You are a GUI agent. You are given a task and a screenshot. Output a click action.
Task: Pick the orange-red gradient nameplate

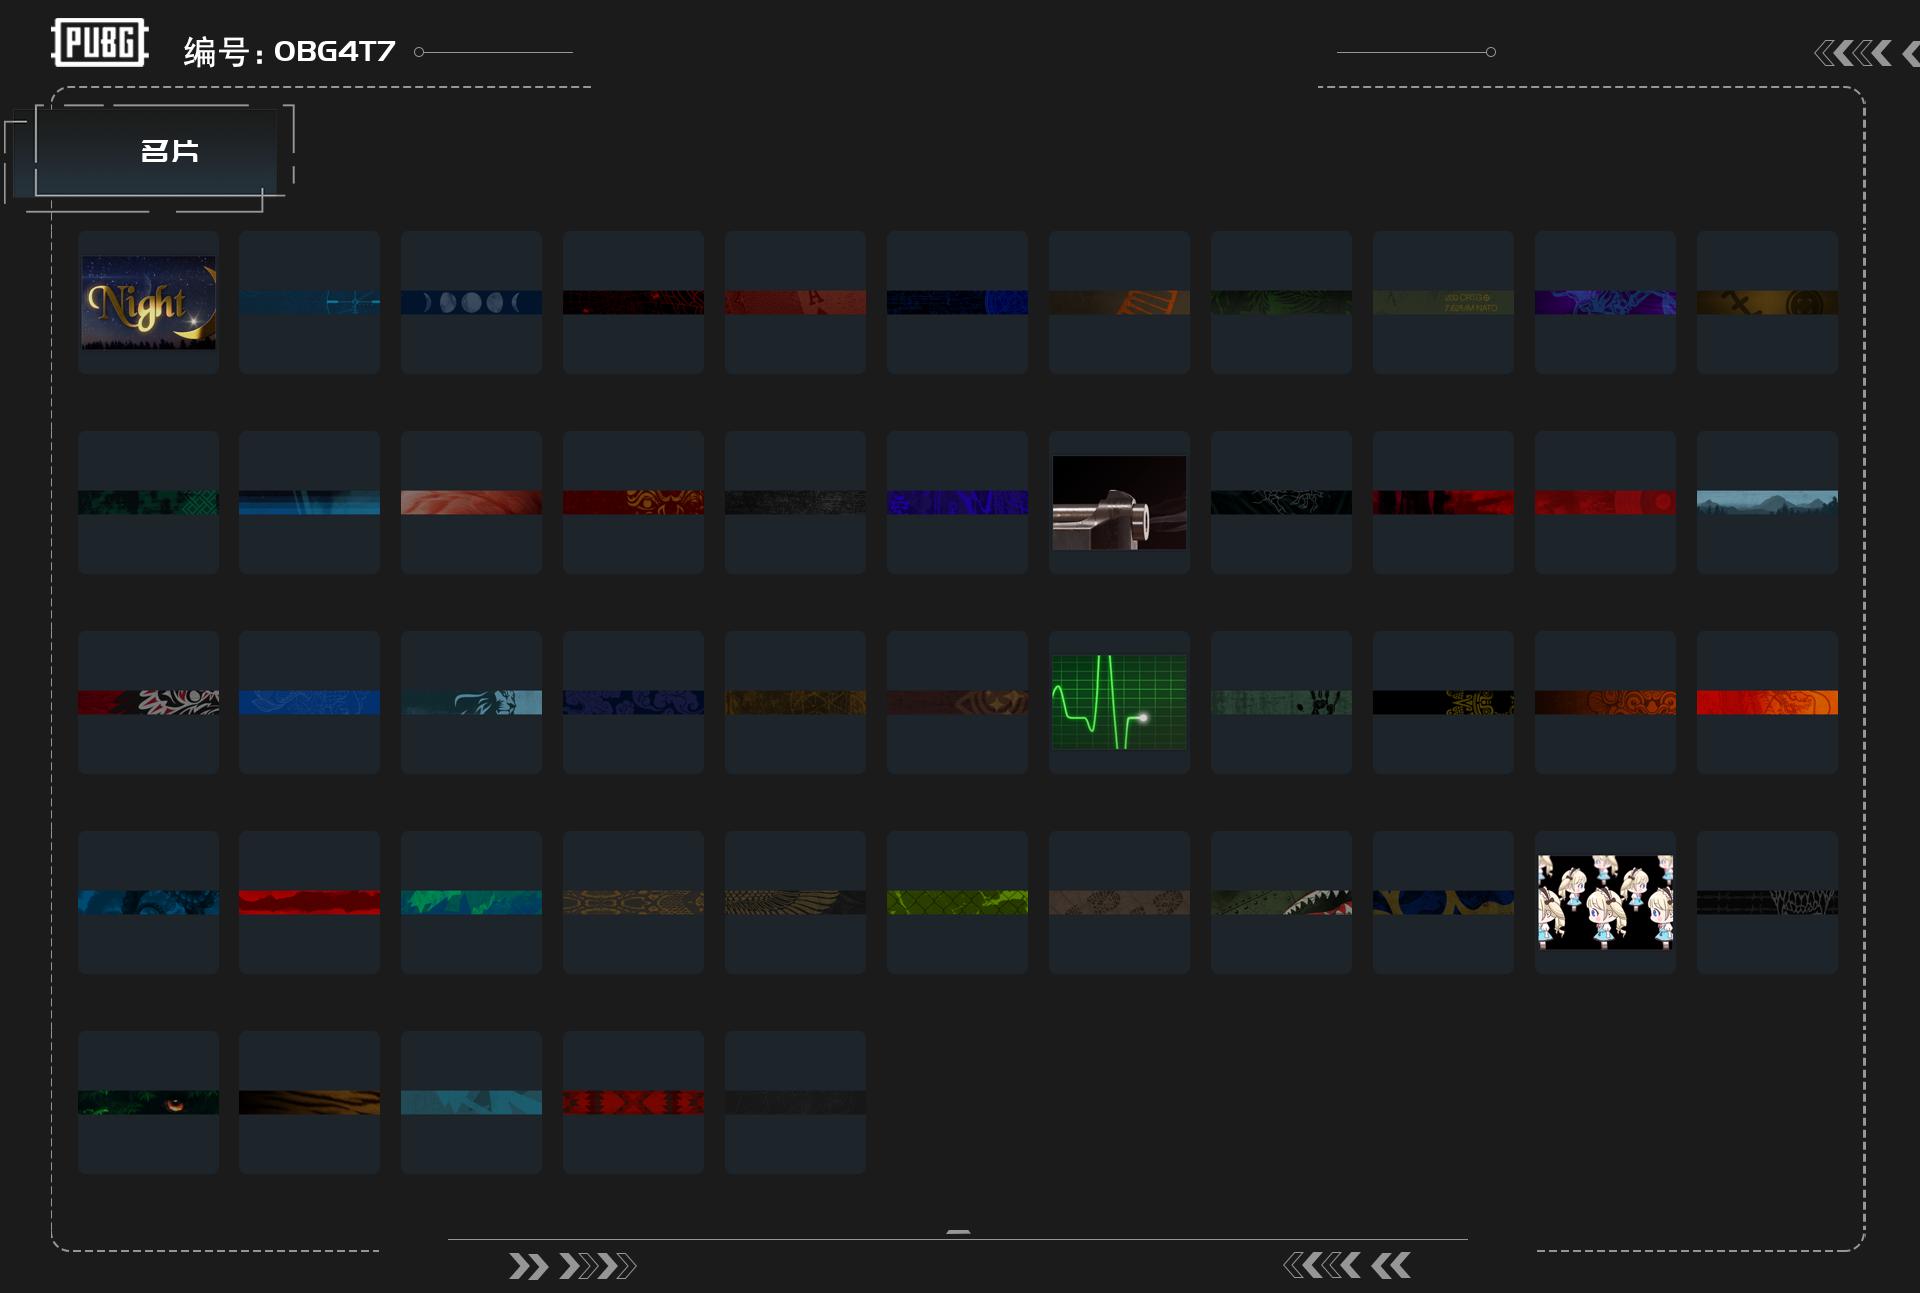point(1767,702)
